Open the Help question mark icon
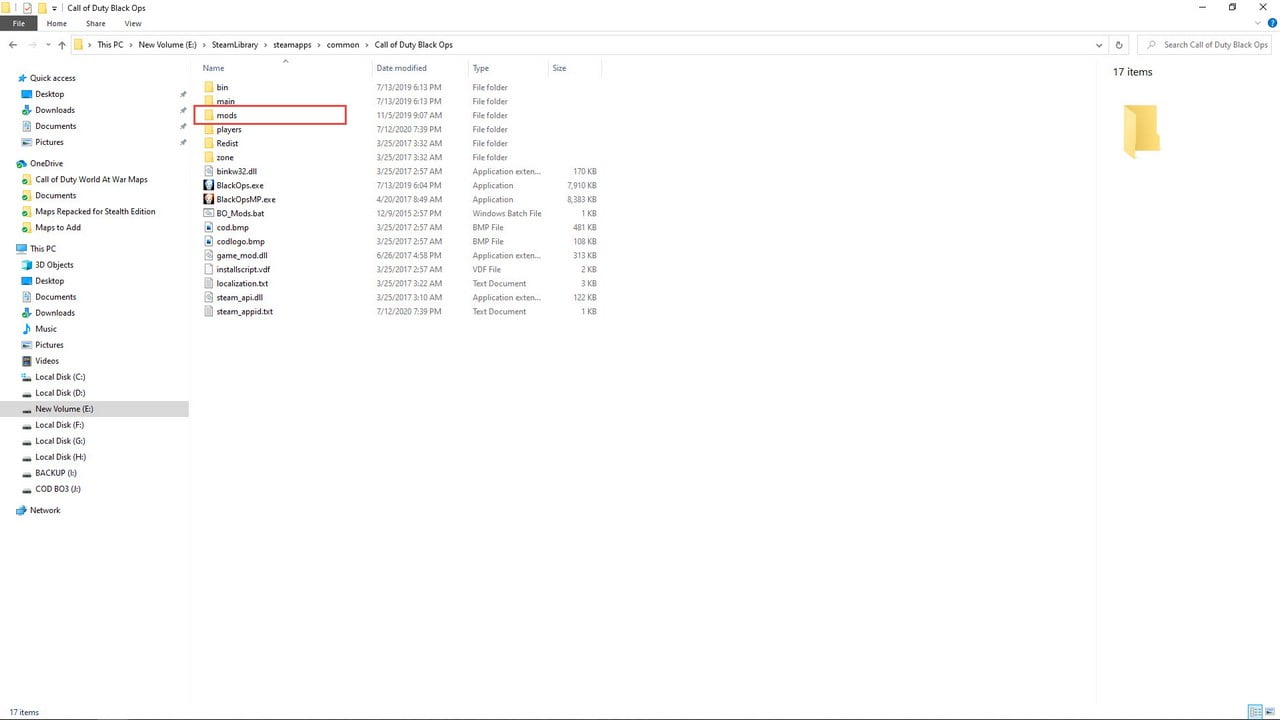This screenshot has height=720, width=1280. (x=1270, y=23)
